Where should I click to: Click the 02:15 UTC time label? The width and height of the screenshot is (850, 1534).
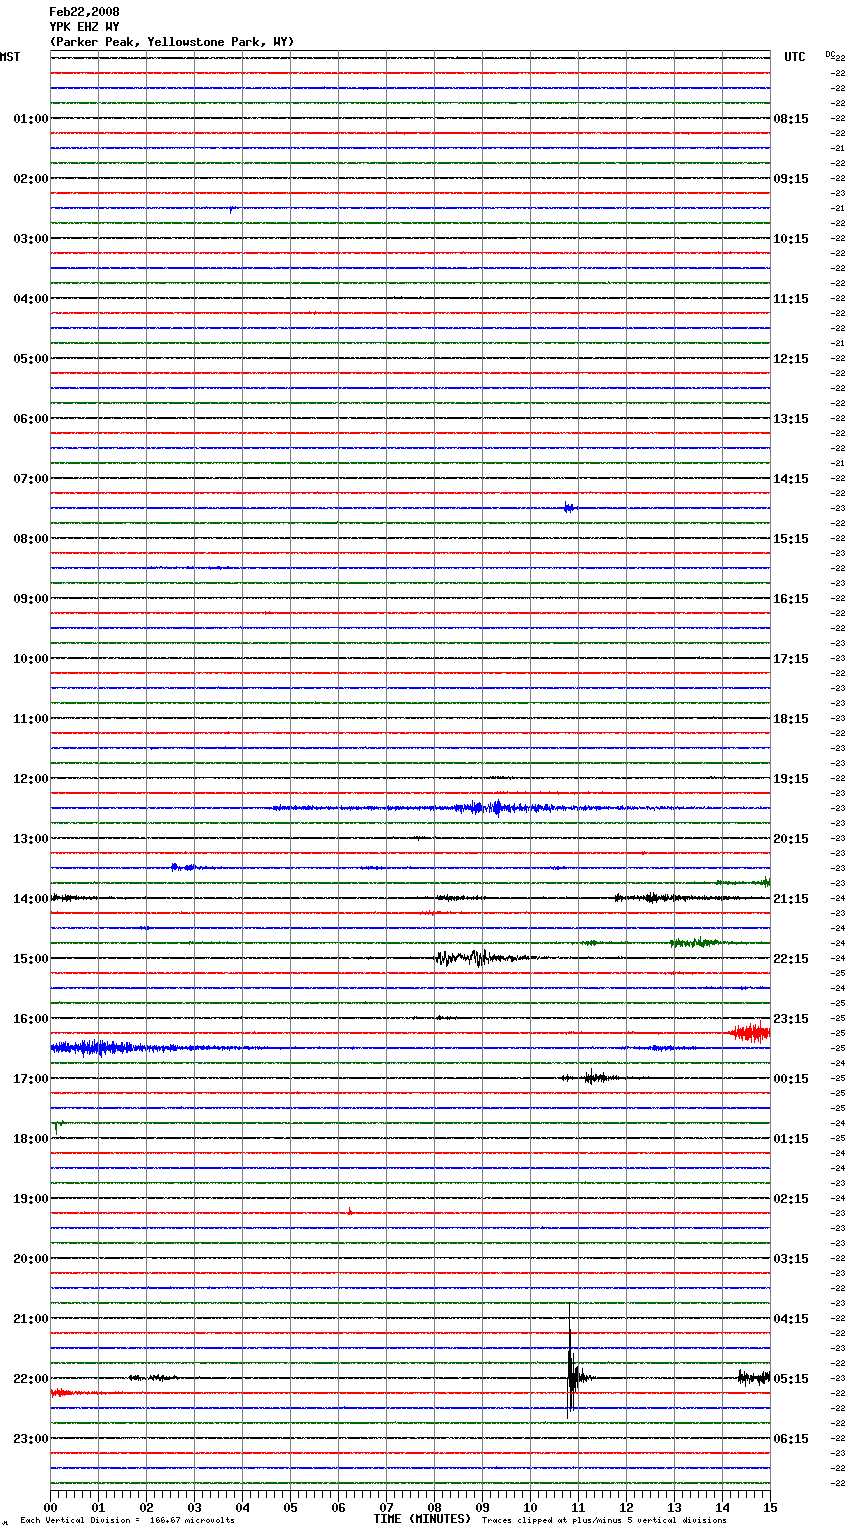791,1199
